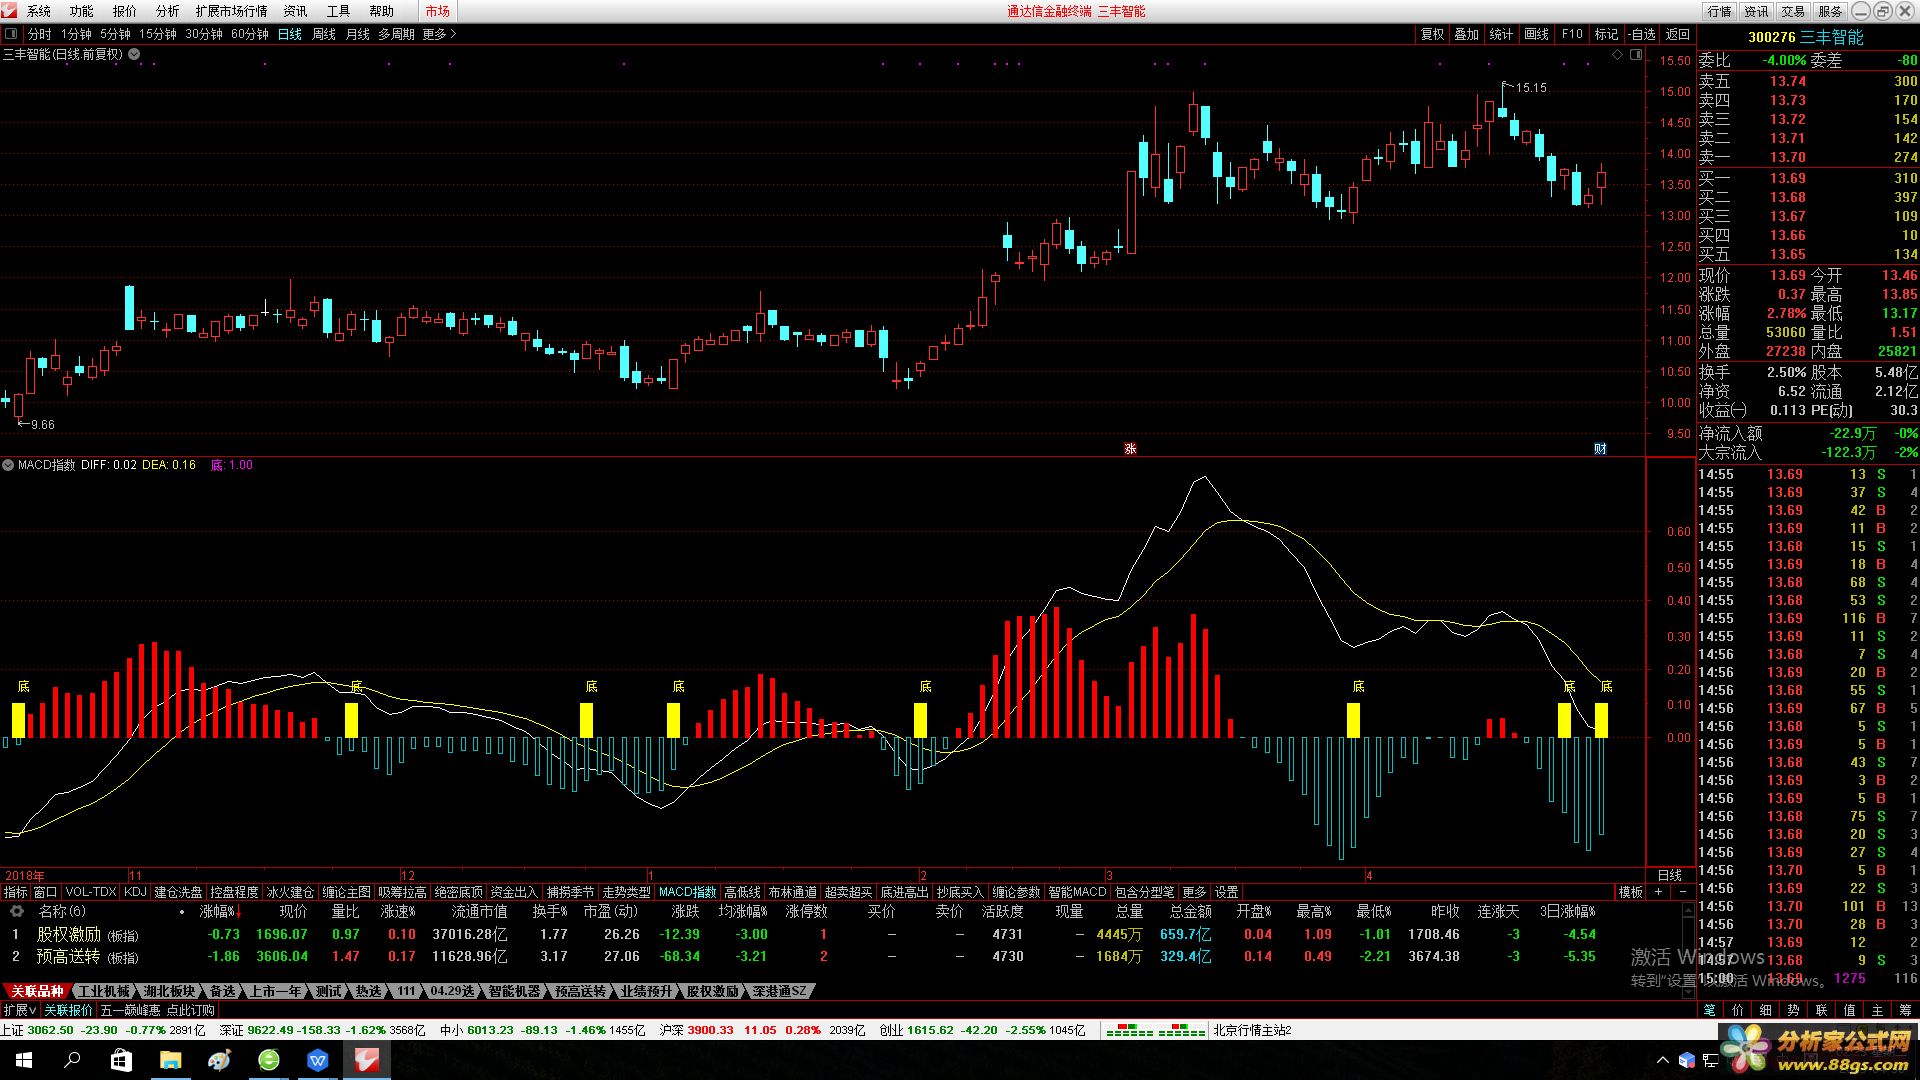Click the round arrow icon after 三丰智能 chart title
The height and width of the screenshot is (1080, 1920).
pyautogui.click(x=134, y=55)
